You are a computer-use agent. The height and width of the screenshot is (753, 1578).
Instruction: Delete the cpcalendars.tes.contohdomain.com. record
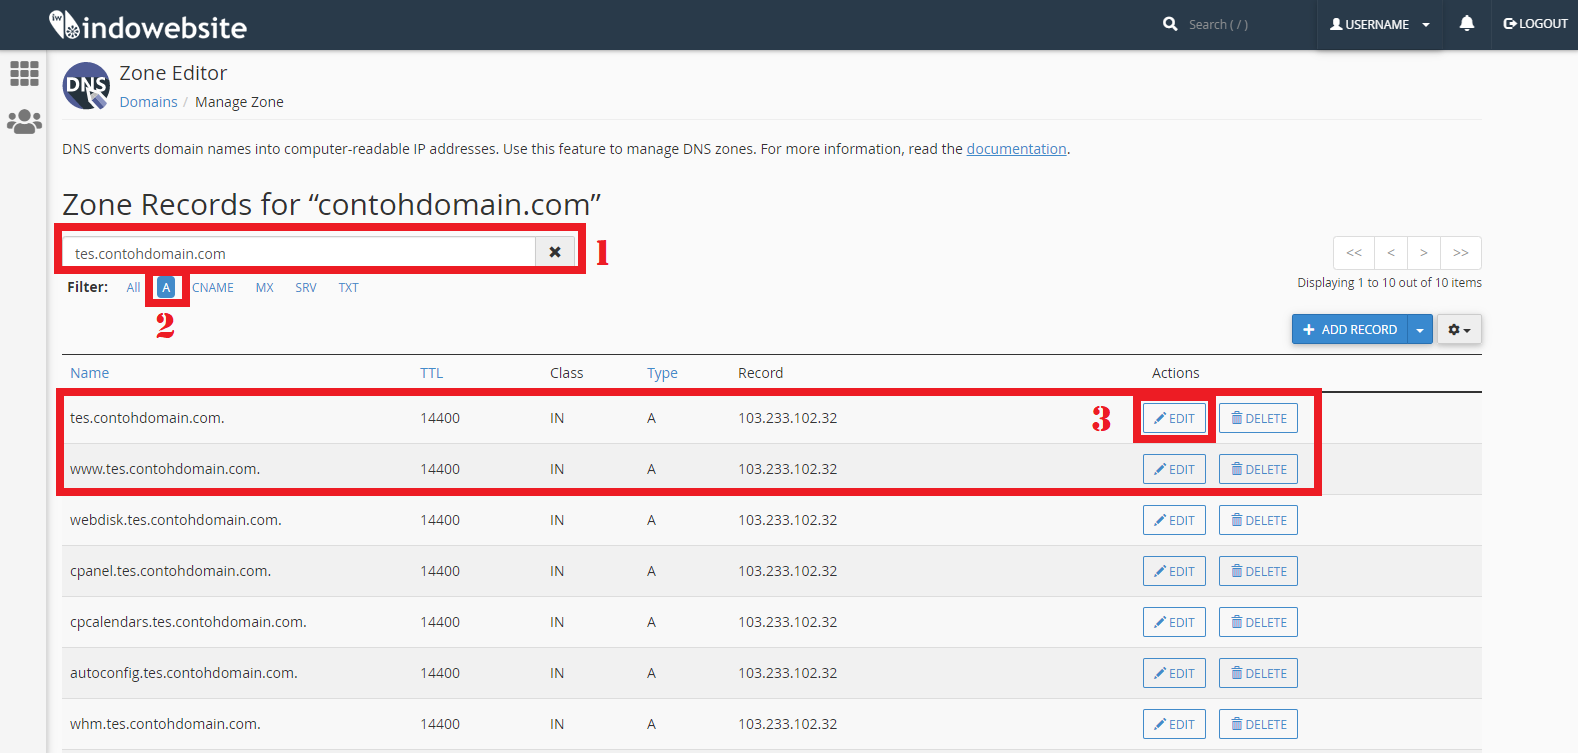click(1258, 622)
